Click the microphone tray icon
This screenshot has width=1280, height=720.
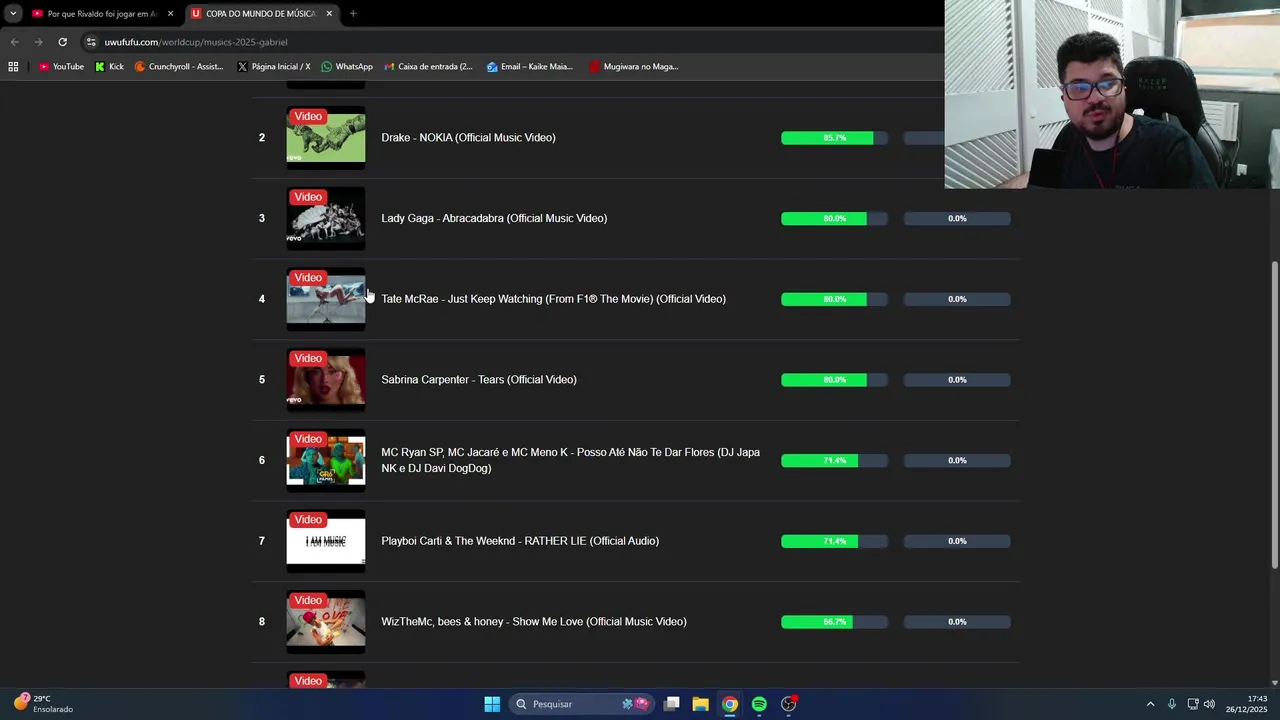click(x=1172, y=704)
